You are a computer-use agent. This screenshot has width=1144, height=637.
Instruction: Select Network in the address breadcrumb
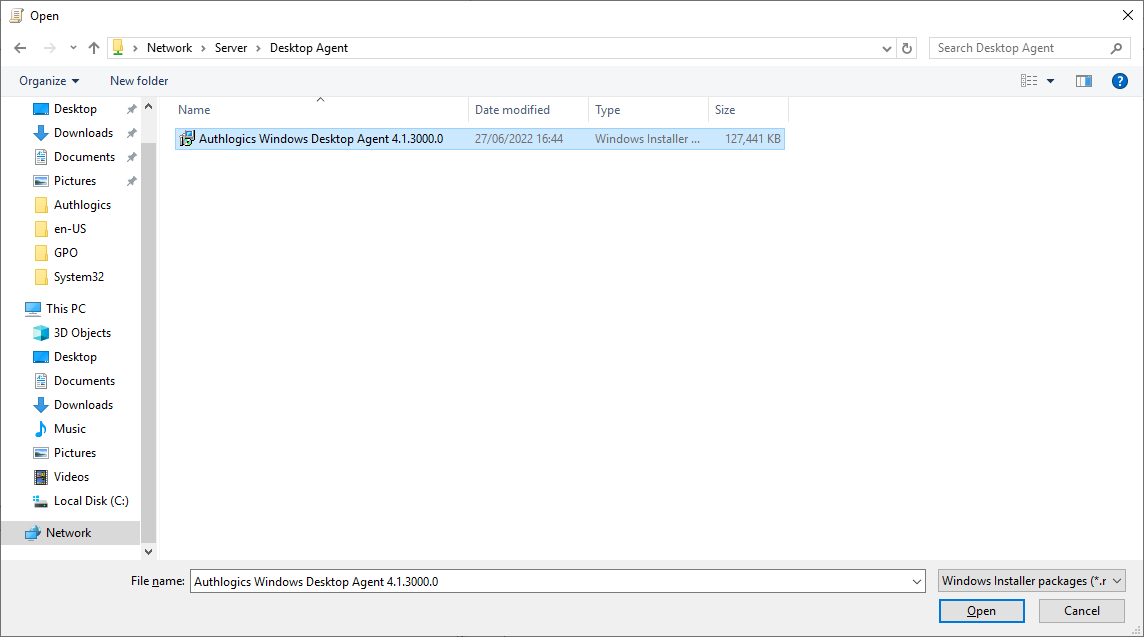click(169, 48)
